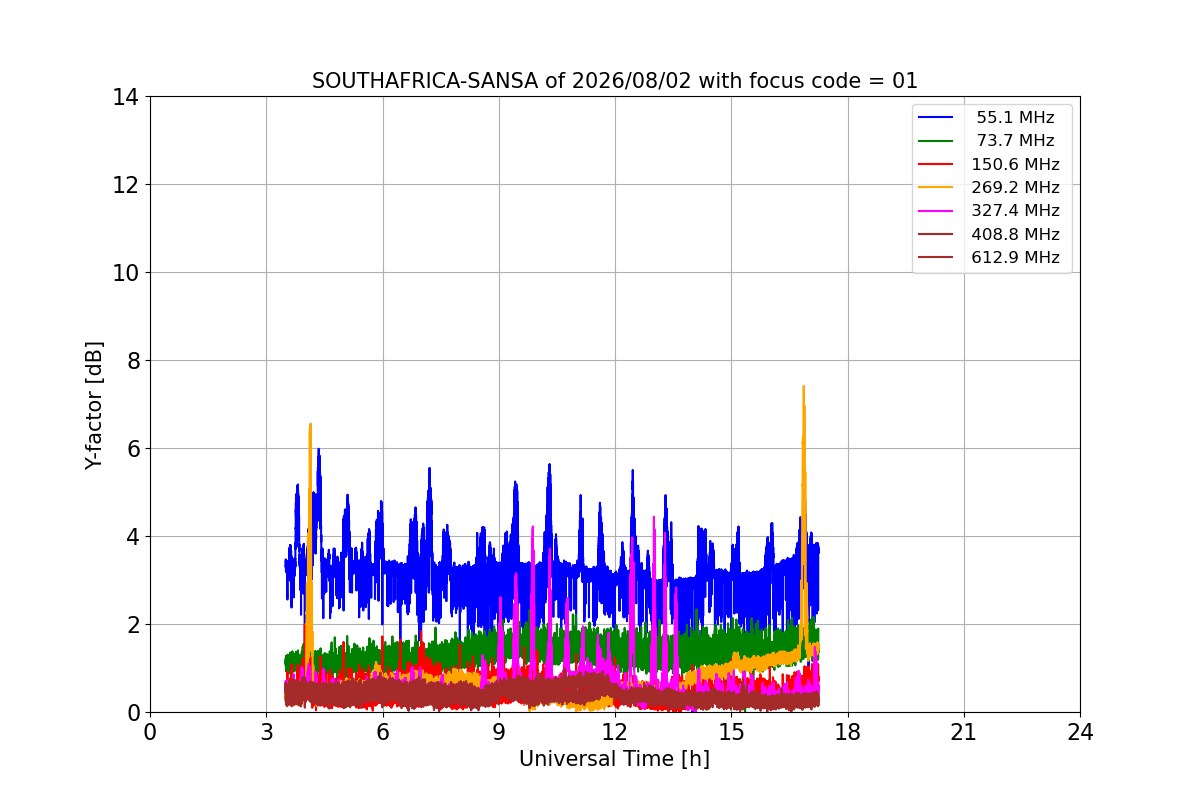Click the Y-factor [dB] axis label
This screenshot has width=1200, height=800.
pos(94,405)
